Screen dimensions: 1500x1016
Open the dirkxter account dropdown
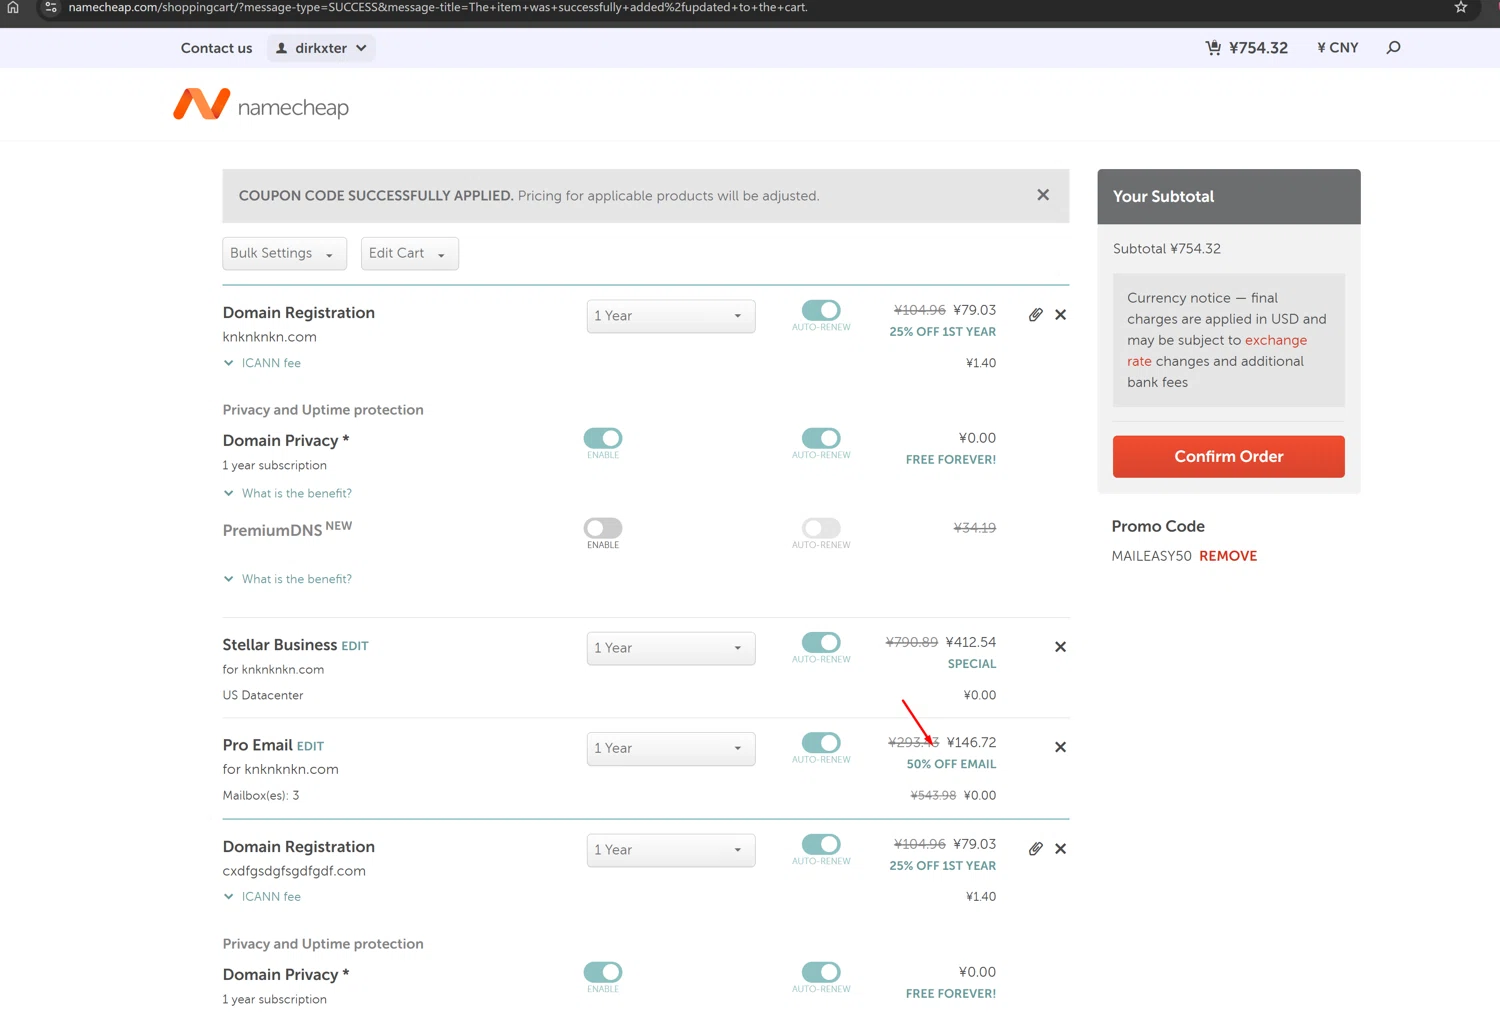(x=321, y=48)
